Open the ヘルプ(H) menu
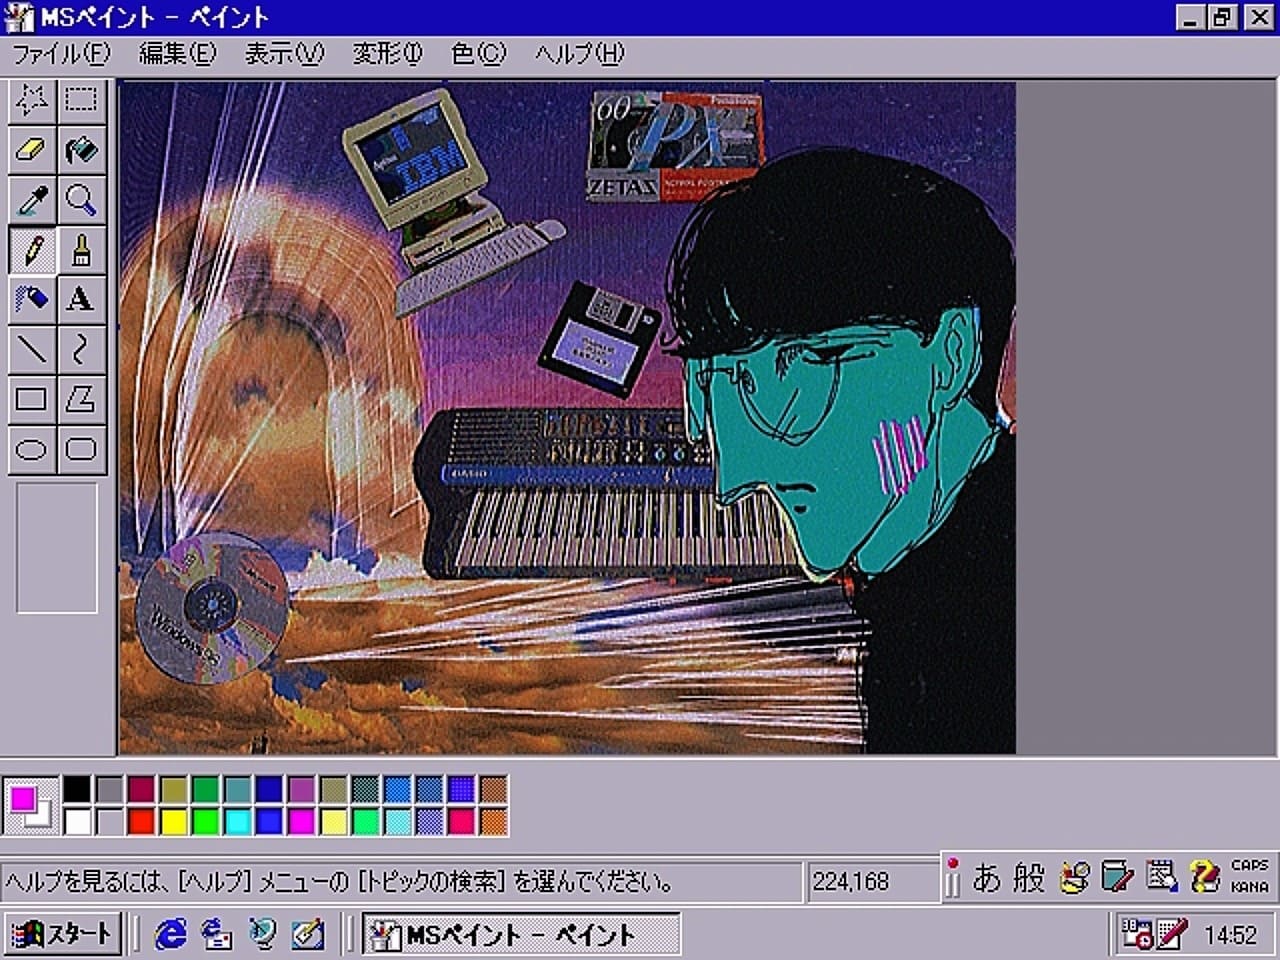 tap(579, 53)
